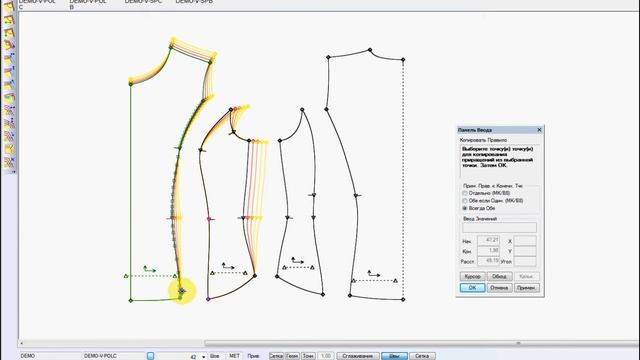Screen dimensions: 640x360
Task: Confirm with the OK button
Action: pos(472,288)
